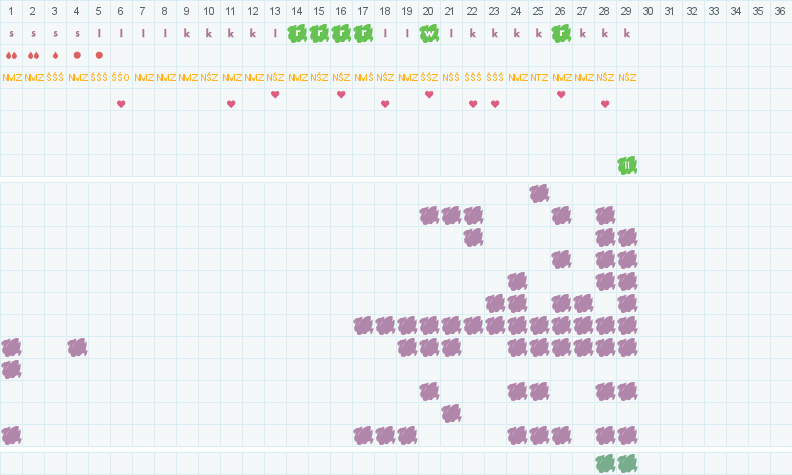Click the red spotting dot on day 4
The width and height of the screenshot is (792, 475).
[77, 55]
